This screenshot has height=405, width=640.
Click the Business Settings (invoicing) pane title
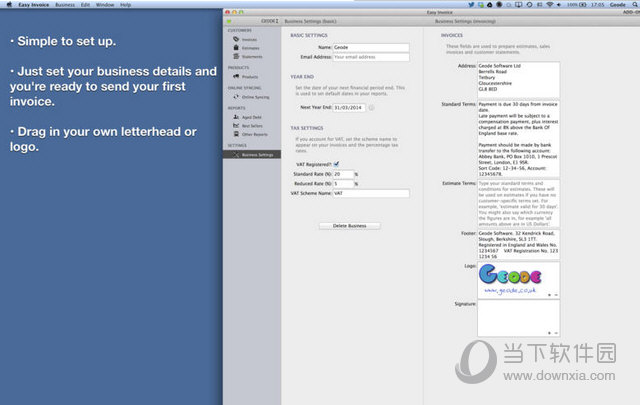(465, 21)
